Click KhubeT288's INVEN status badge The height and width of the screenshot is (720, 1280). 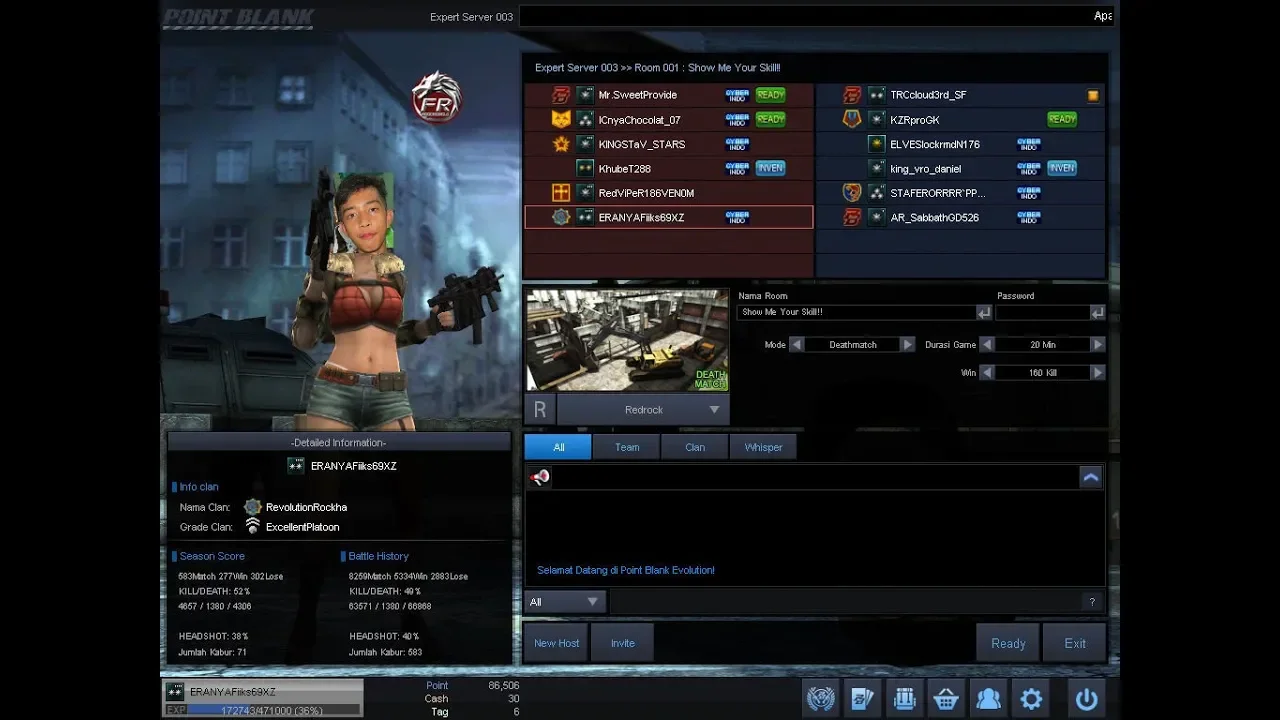pos(770,168)
